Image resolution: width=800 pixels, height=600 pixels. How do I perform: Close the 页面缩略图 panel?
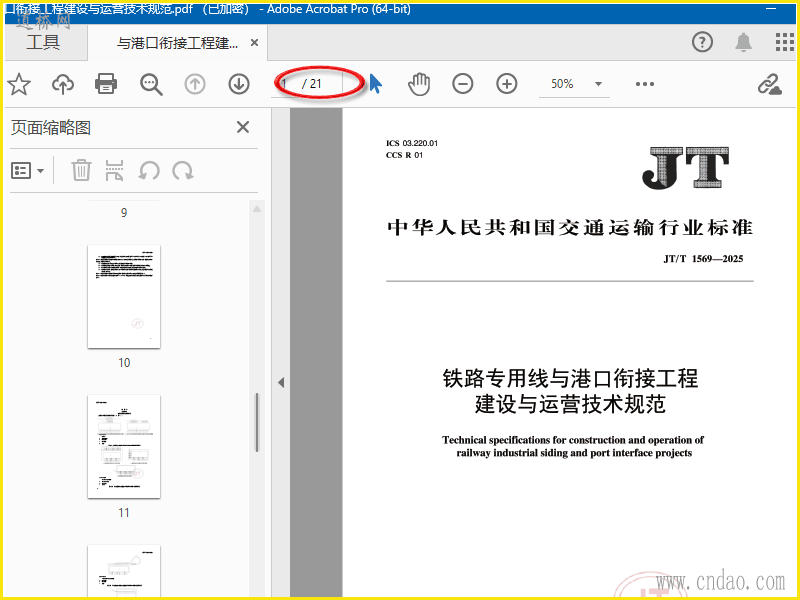pyautogui.click(x=243, y=127)
